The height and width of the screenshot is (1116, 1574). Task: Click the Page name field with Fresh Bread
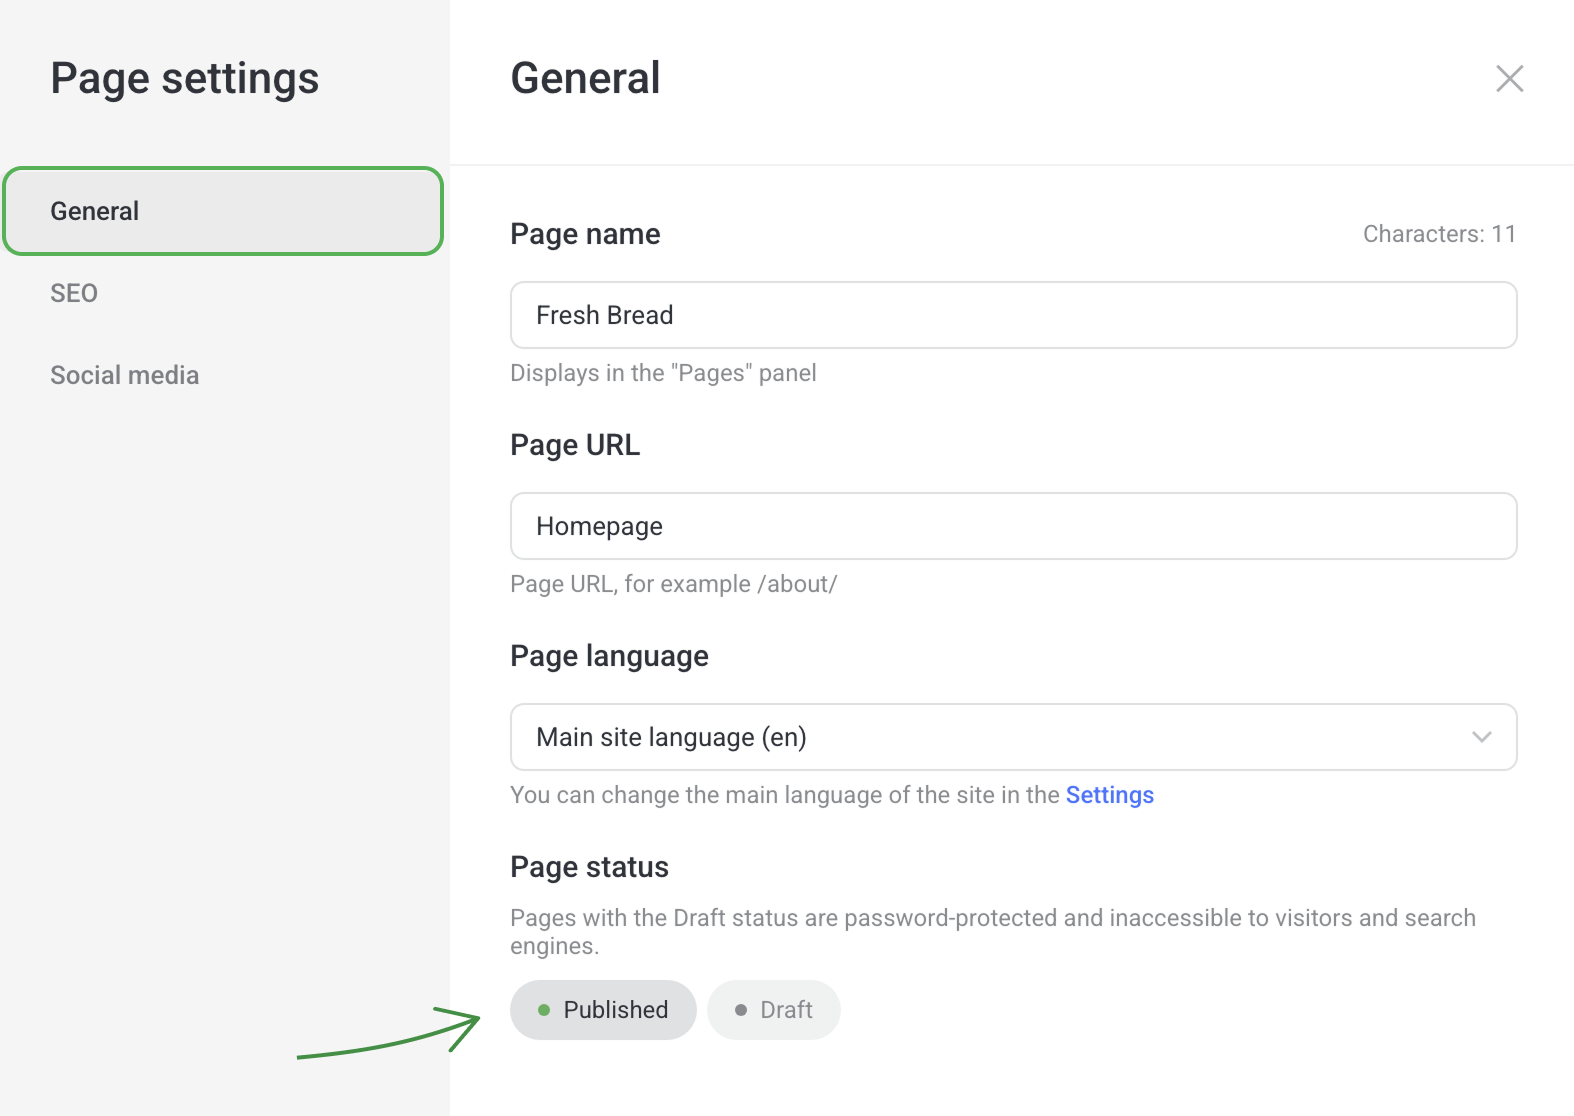tap(1012, 315)
